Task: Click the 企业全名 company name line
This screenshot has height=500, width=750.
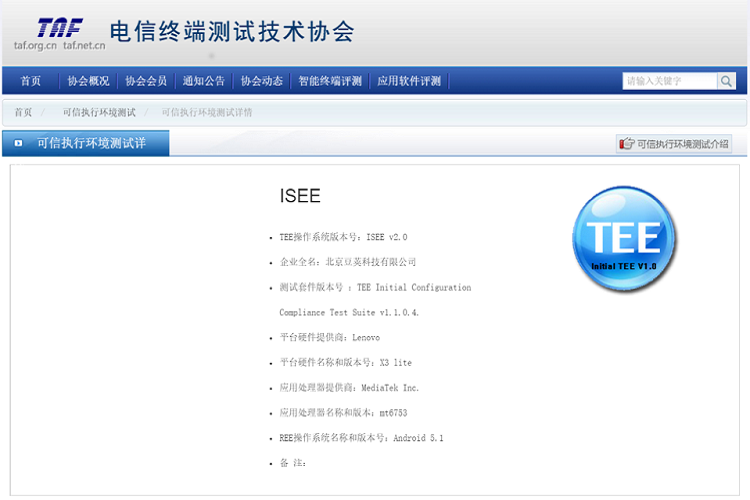Action: (348, 262)
